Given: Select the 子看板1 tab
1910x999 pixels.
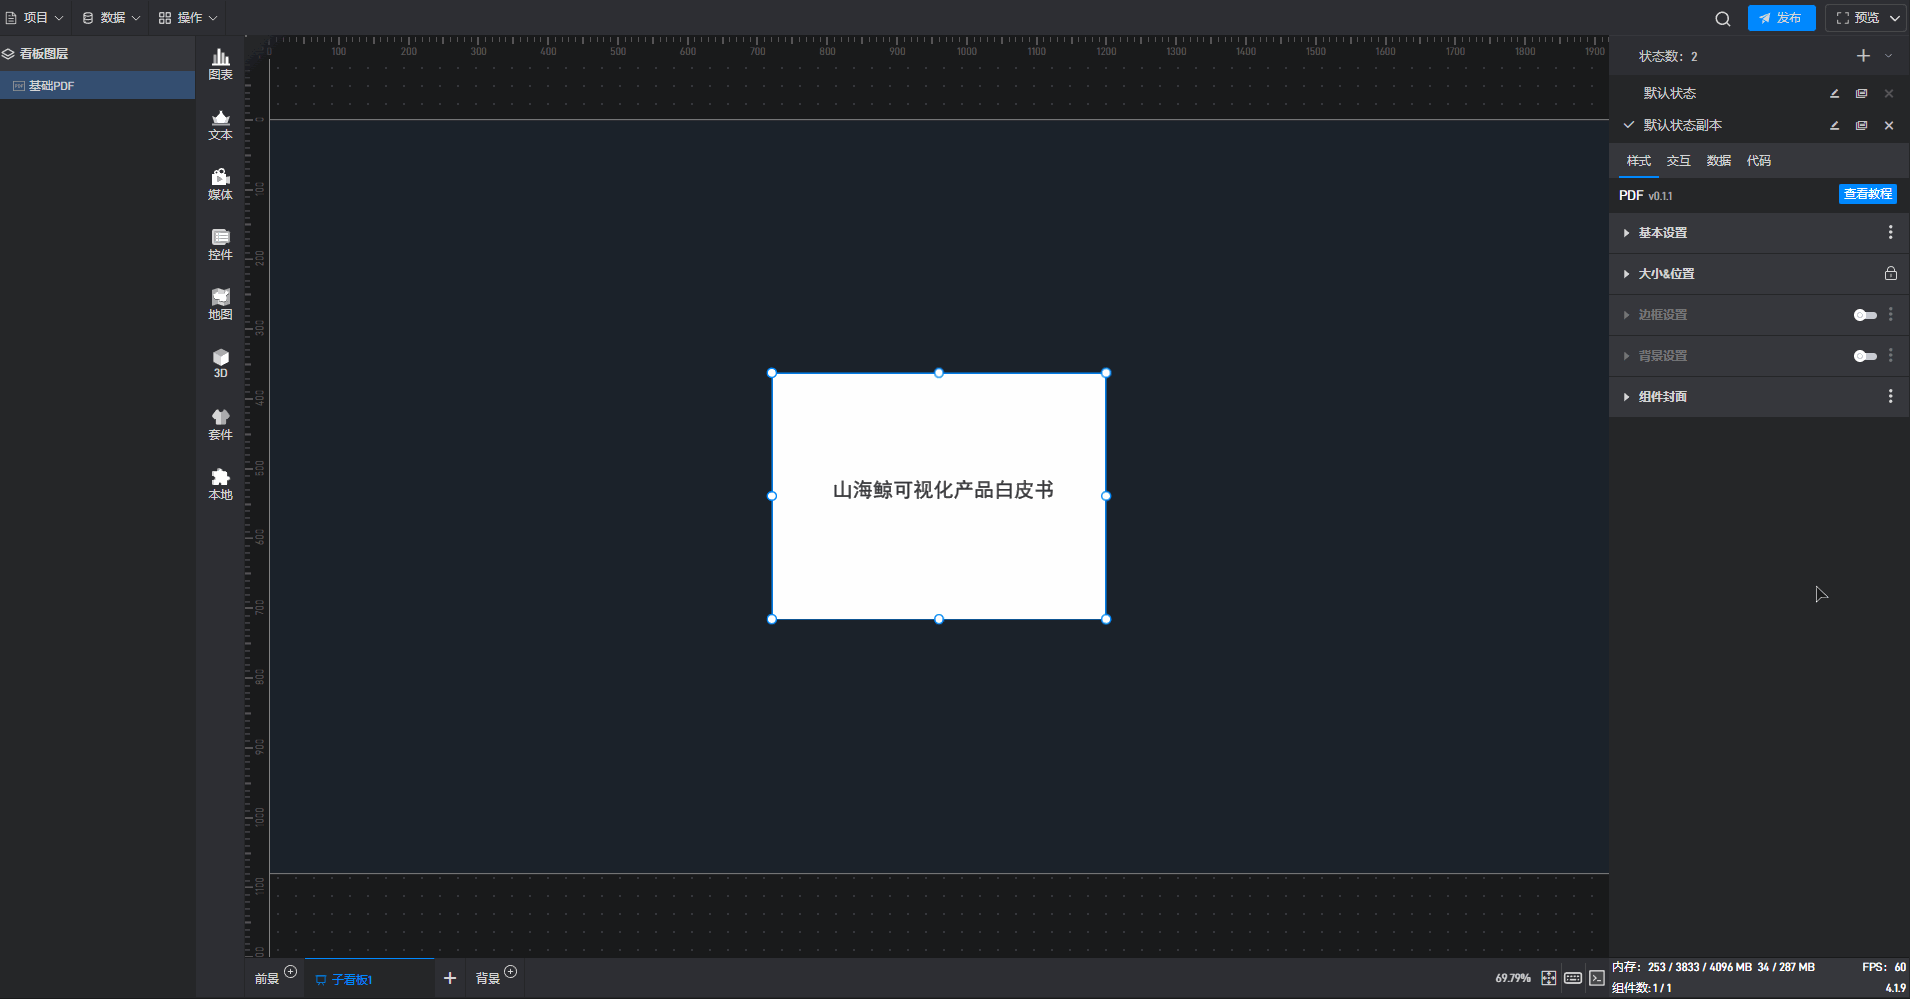Looking at the screenshot, I should tap(369, 979).
